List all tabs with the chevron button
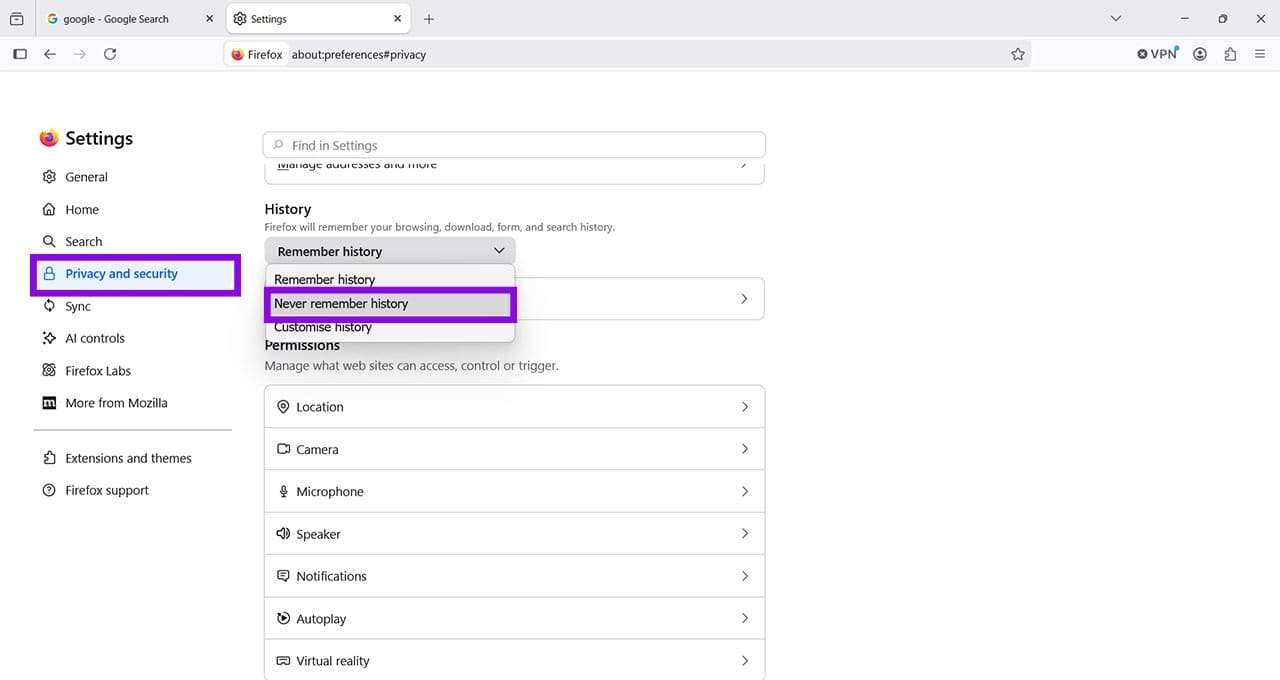This screenshot has width=1280, height=680. 1116,19
